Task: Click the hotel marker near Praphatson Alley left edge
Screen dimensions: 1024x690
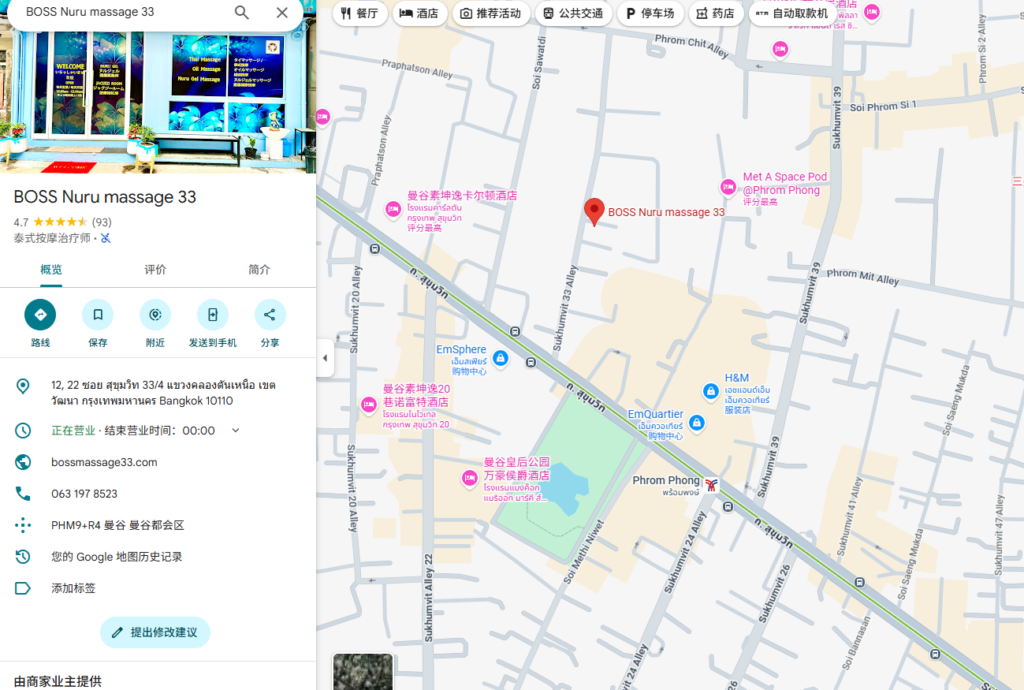Action: 323,117
